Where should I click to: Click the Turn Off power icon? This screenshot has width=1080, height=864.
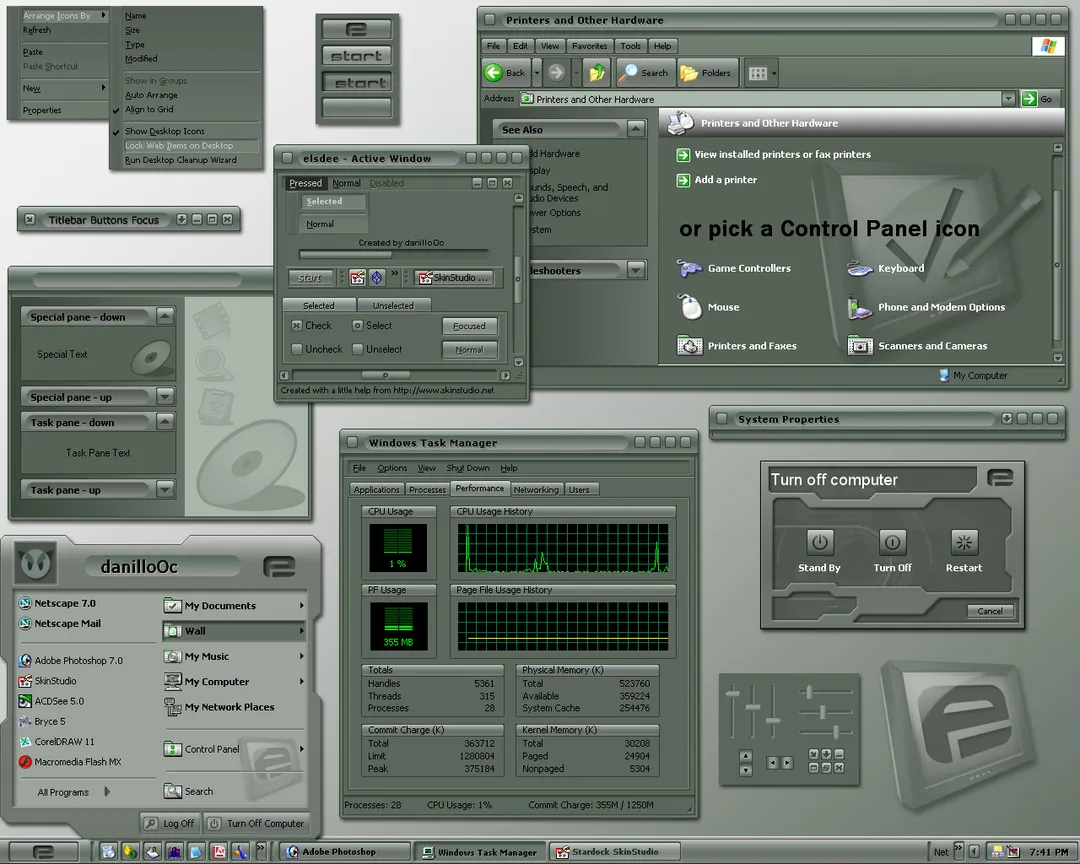point(892,542)
